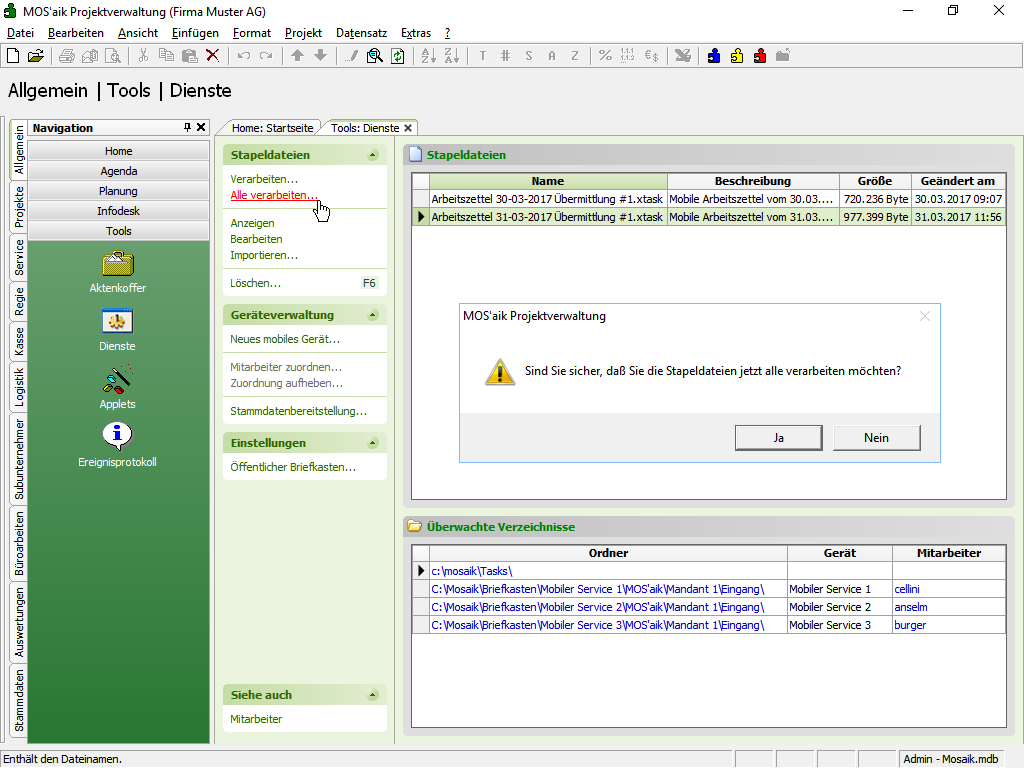Image resolution: width=1024 pixels, height=768 pixels.
Task: Click the Dienste icon in navigation
Action: pos(118,322)
